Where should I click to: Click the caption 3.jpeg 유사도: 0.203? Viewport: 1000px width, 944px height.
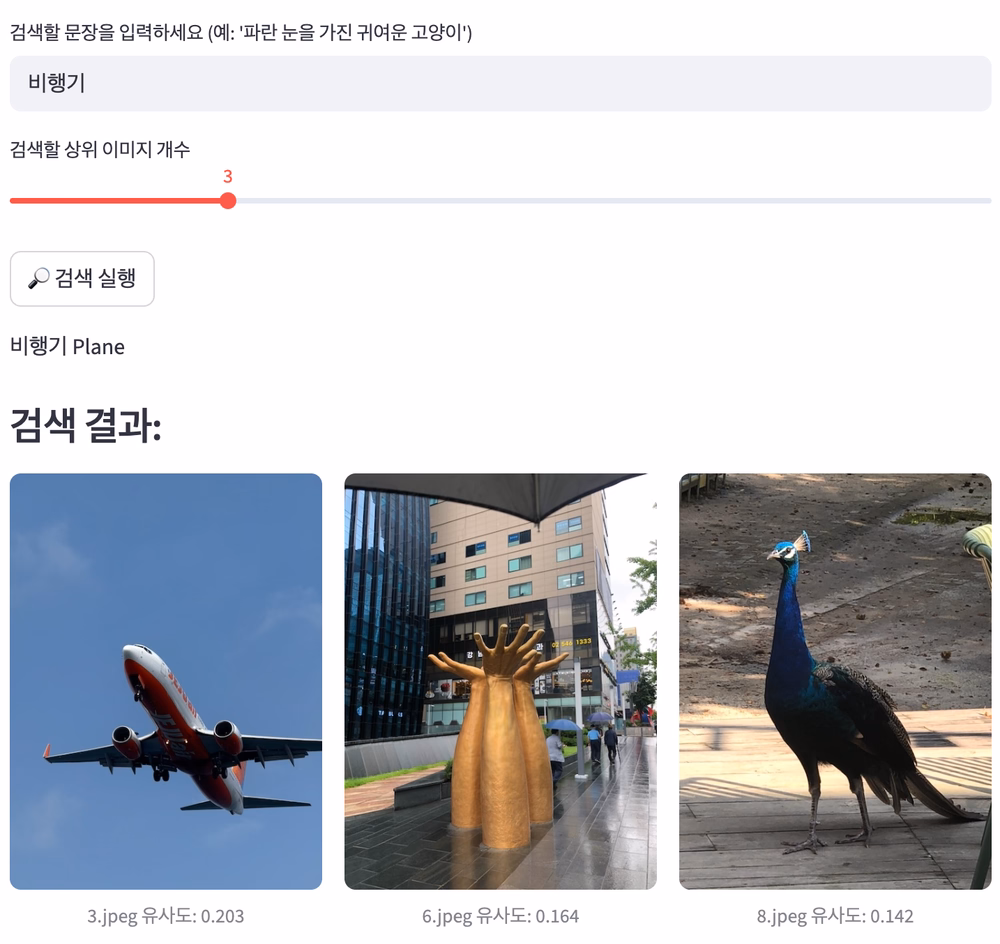click(166, 917)
